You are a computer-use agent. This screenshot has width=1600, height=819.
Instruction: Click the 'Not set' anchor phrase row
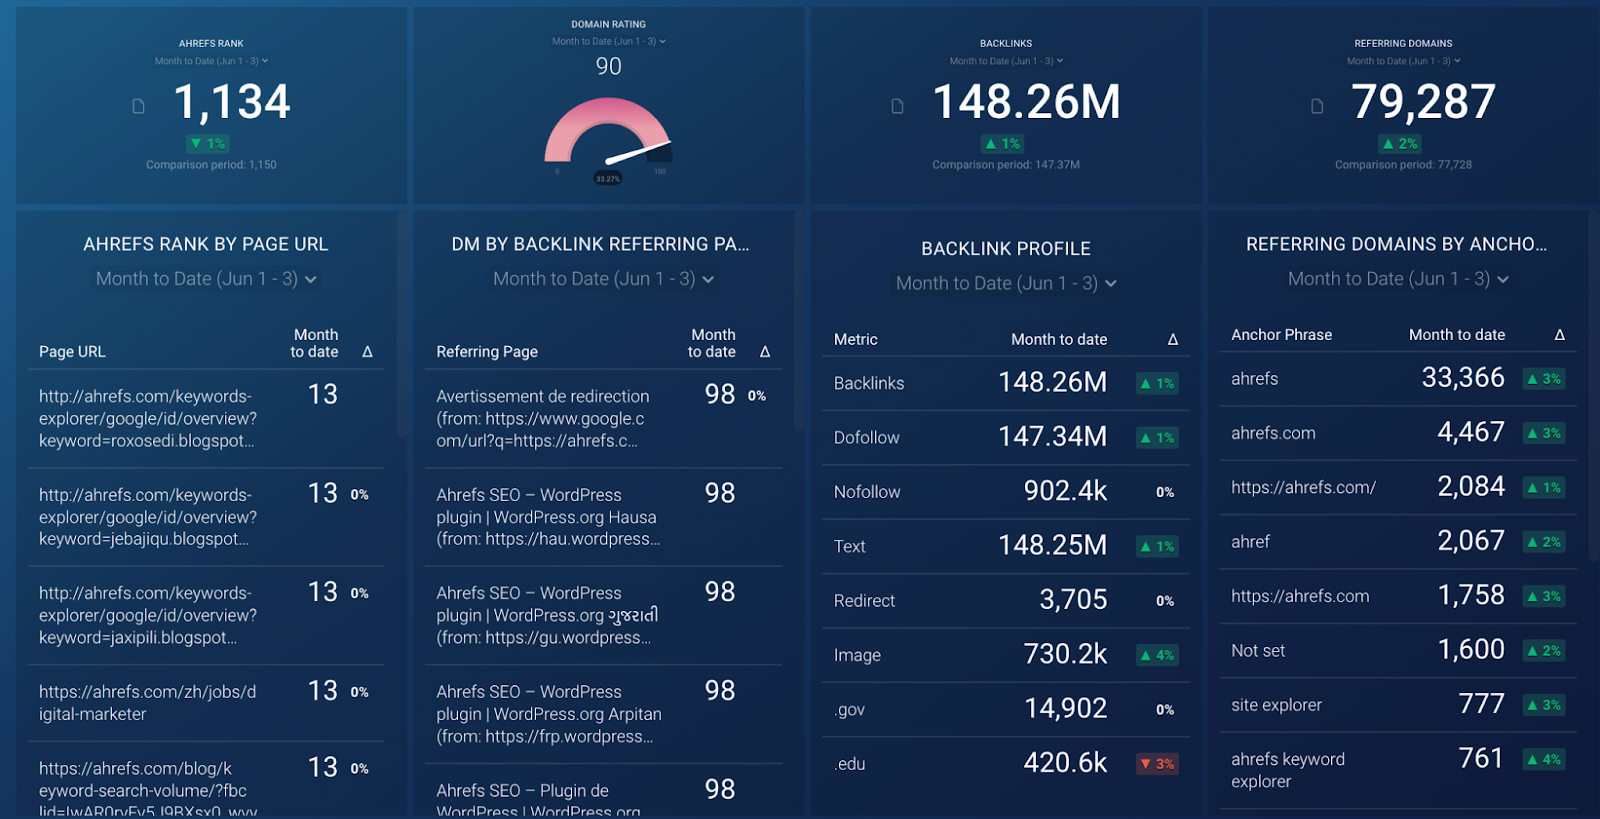pyautogui.click(x=1398, y=651)
